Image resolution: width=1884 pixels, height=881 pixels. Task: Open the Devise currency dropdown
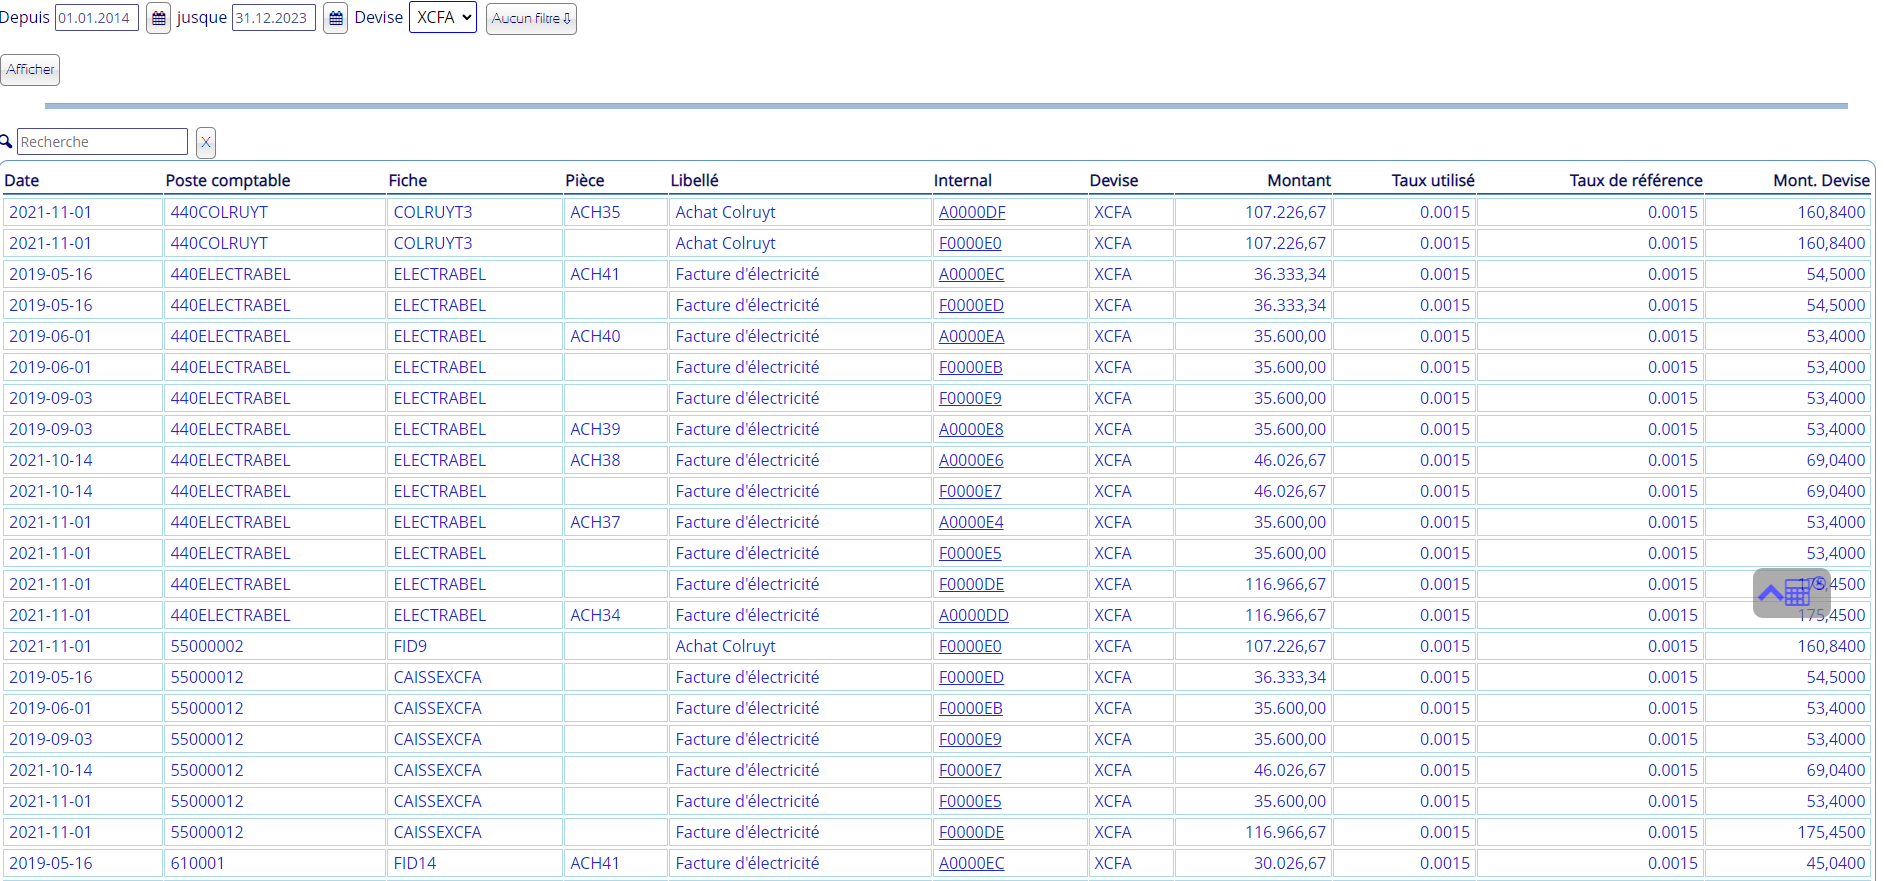[443, 17]
